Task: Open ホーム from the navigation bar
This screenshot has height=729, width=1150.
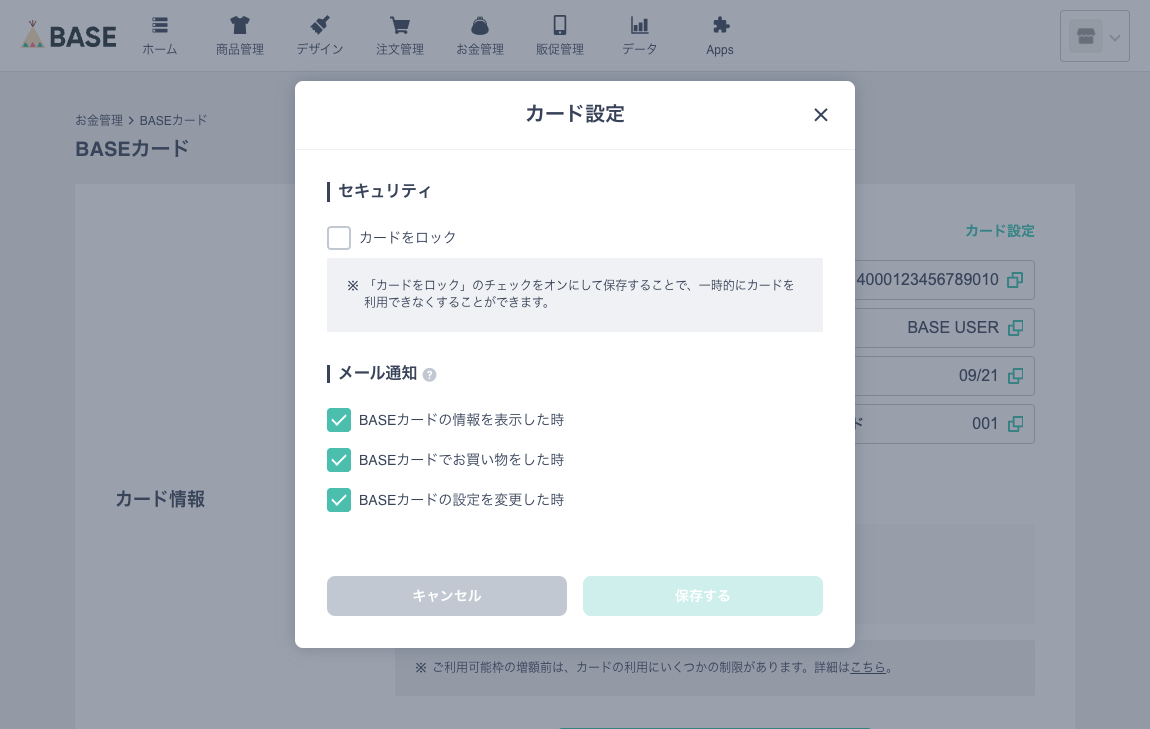Action: tap(160, 36)
